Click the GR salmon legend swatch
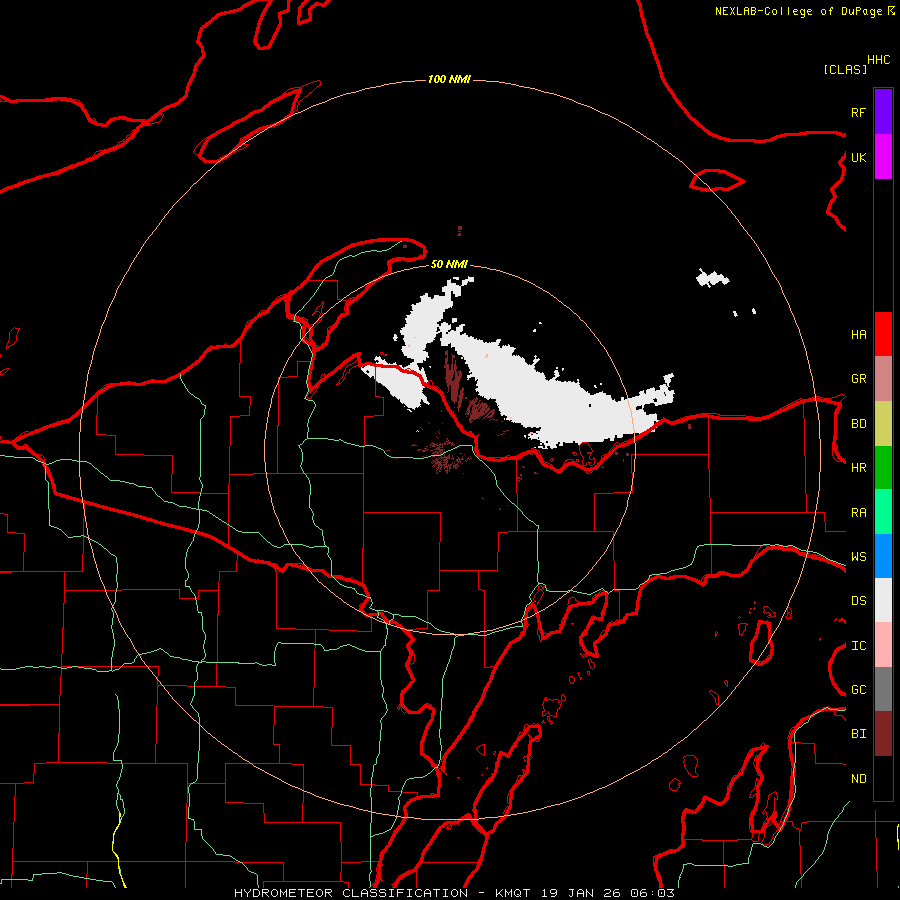Screen dimensions: 900x900 [x=883, y=379]
